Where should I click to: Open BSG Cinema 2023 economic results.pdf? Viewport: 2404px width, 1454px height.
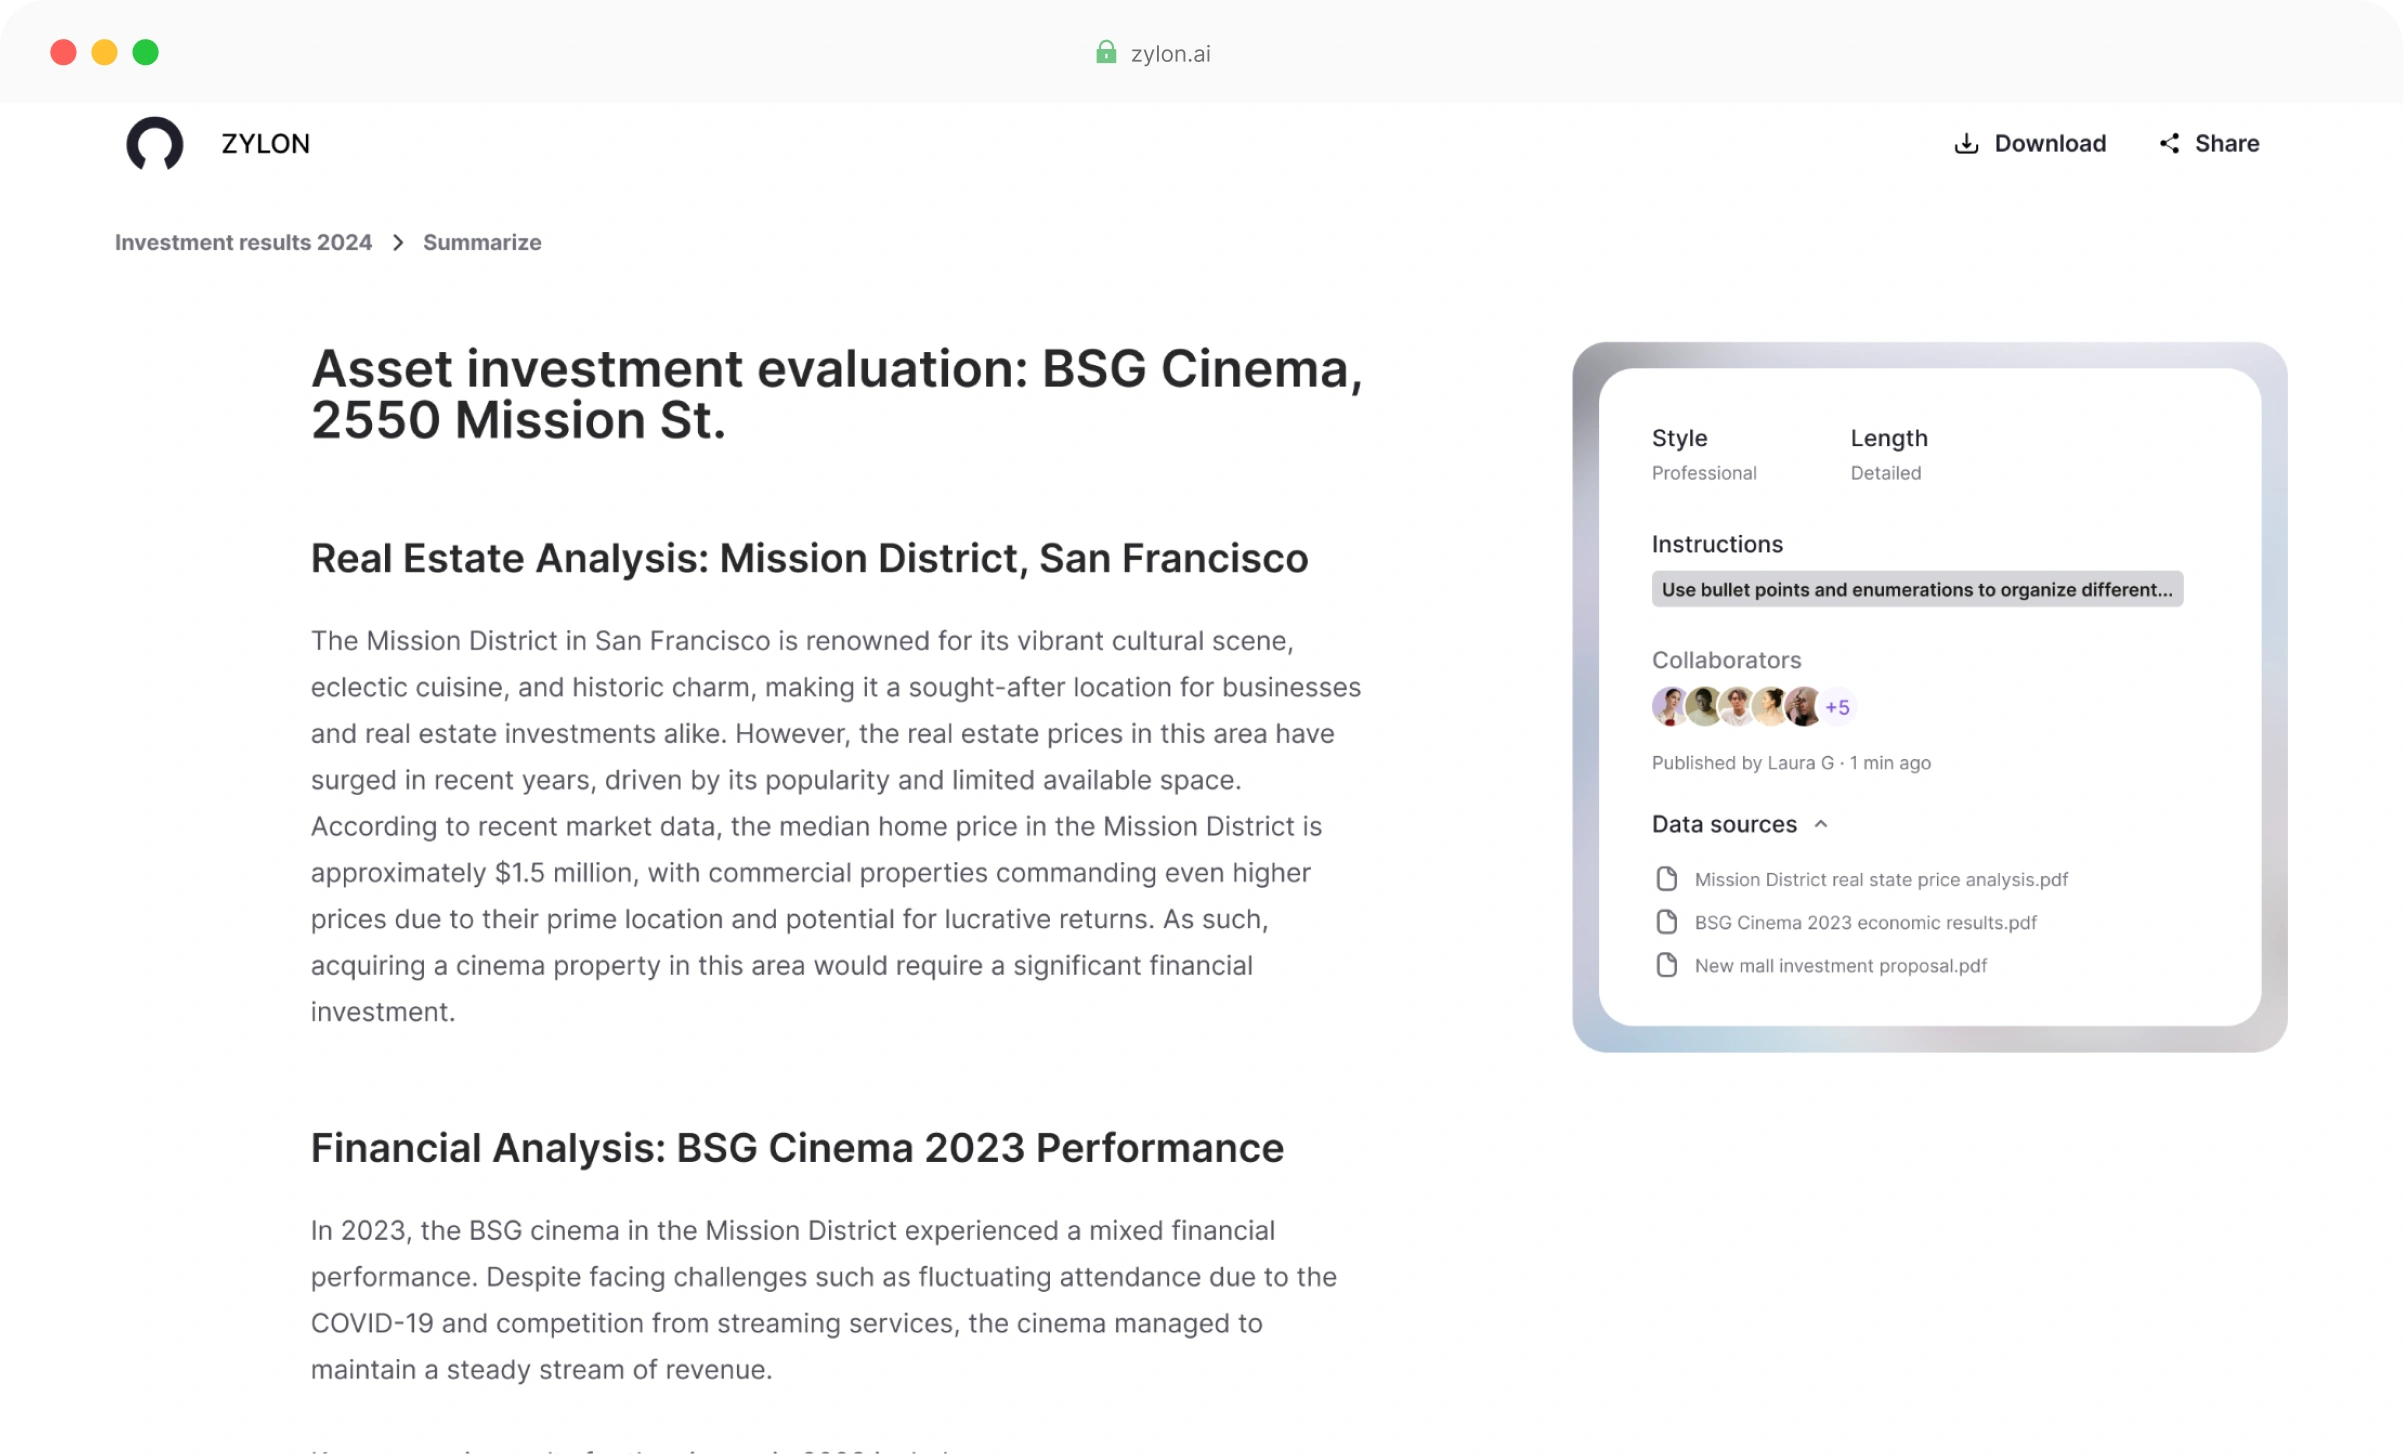coord(1865,922)
